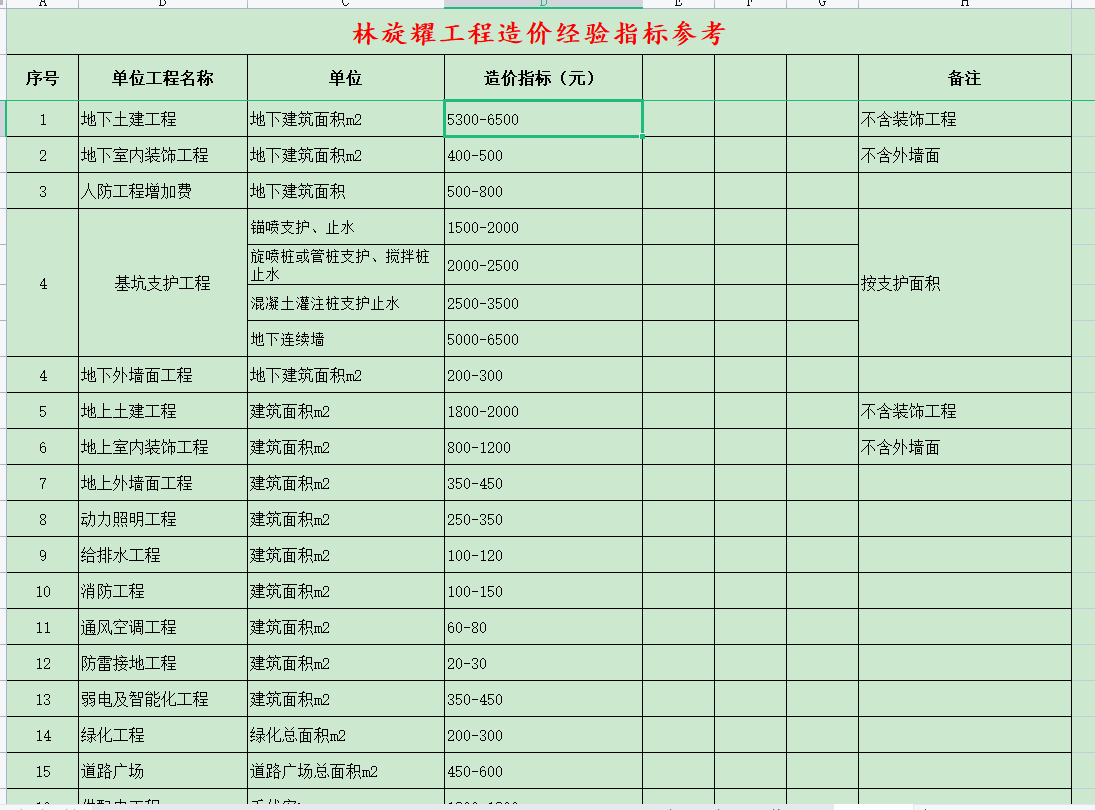Select 200-300 in the 地下外墙面工程 row
This screenshot has width=1095, height=810.
[543, 375]
